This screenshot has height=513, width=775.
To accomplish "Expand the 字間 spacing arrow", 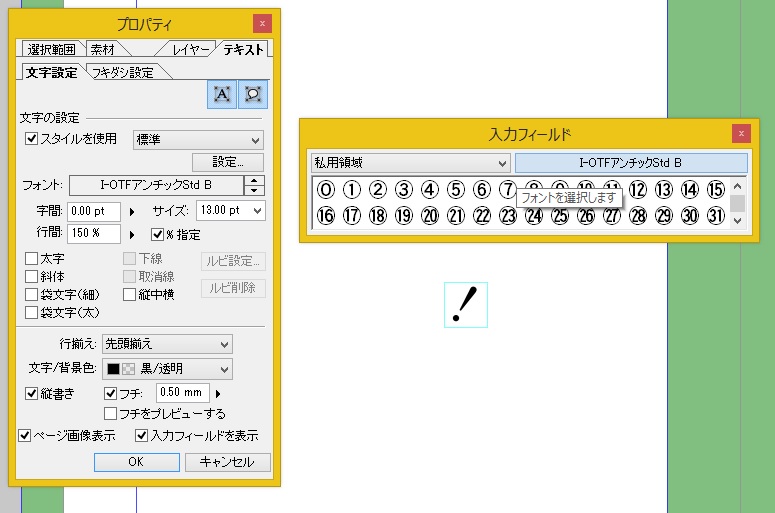I will (132, 212).
